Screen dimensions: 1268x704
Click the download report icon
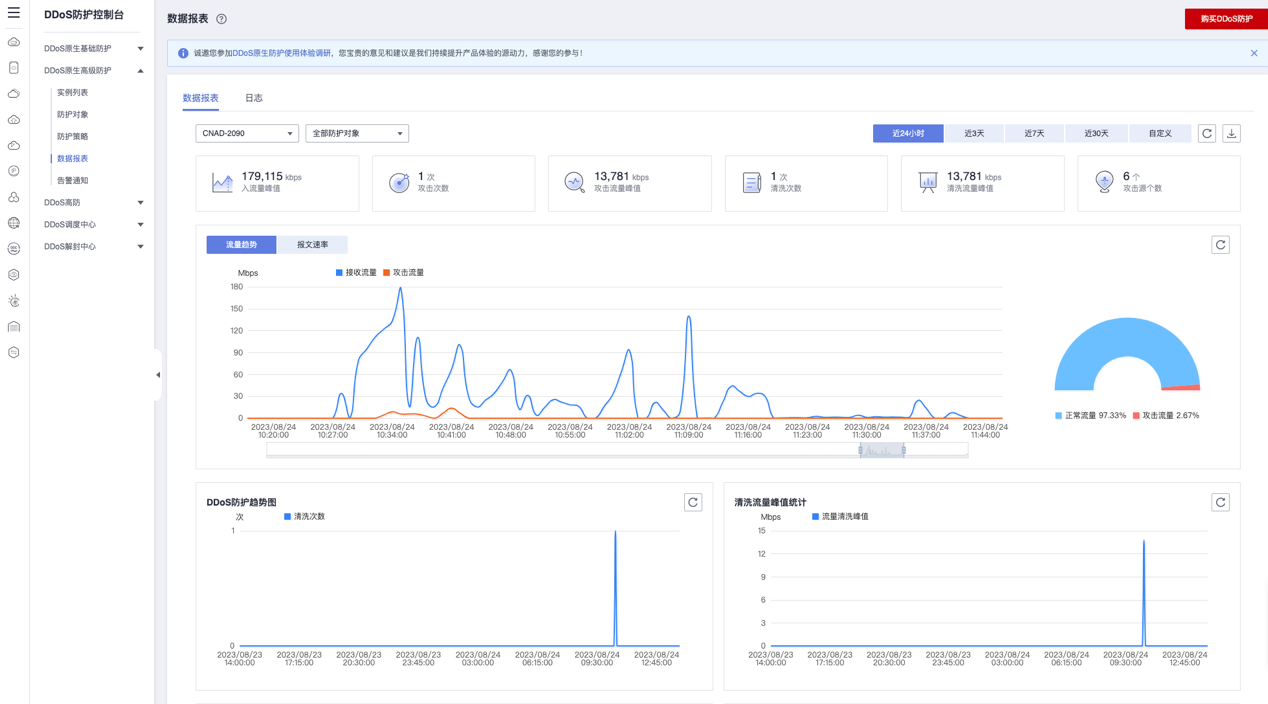(x=1231, y=133)
